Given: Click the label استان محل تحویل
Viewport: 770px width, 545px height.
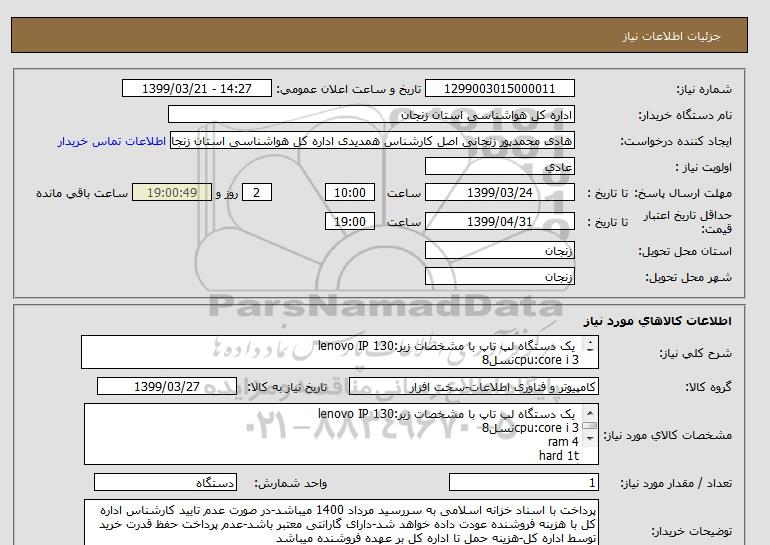Looking at the screenshot, I should (x=685, y=251).
